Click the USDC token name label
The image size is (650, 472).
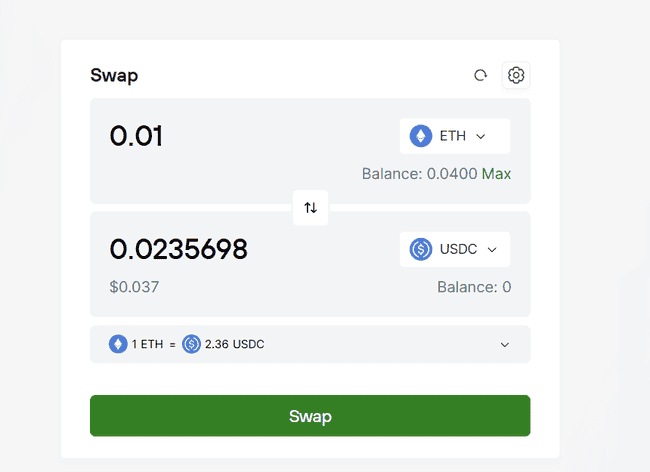(x=458, y=249)
